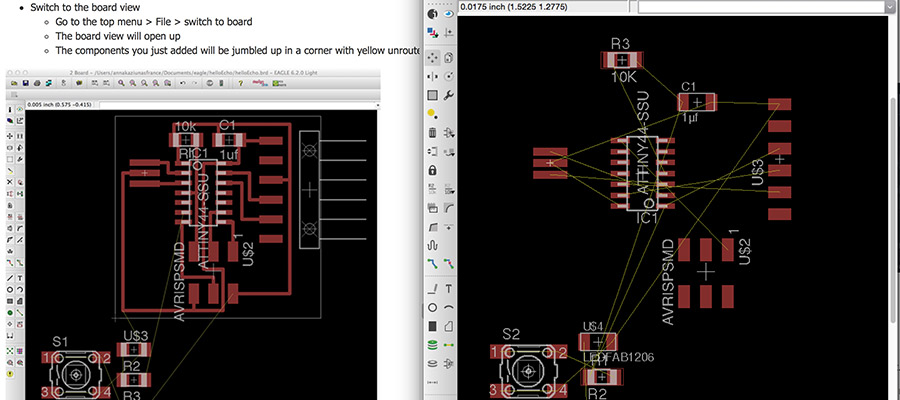The width and height of the screenshot is (900, 400).
Task: Select Meander tool in right EAGLE window
Action: click(x=433, y=245)
